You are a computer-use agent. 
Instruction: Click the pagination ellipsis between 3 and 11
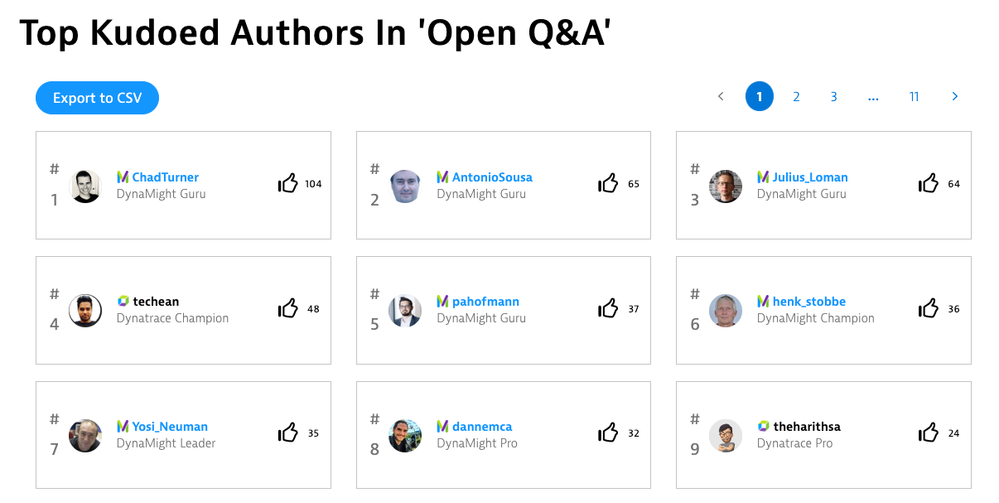tap(873, 97)
